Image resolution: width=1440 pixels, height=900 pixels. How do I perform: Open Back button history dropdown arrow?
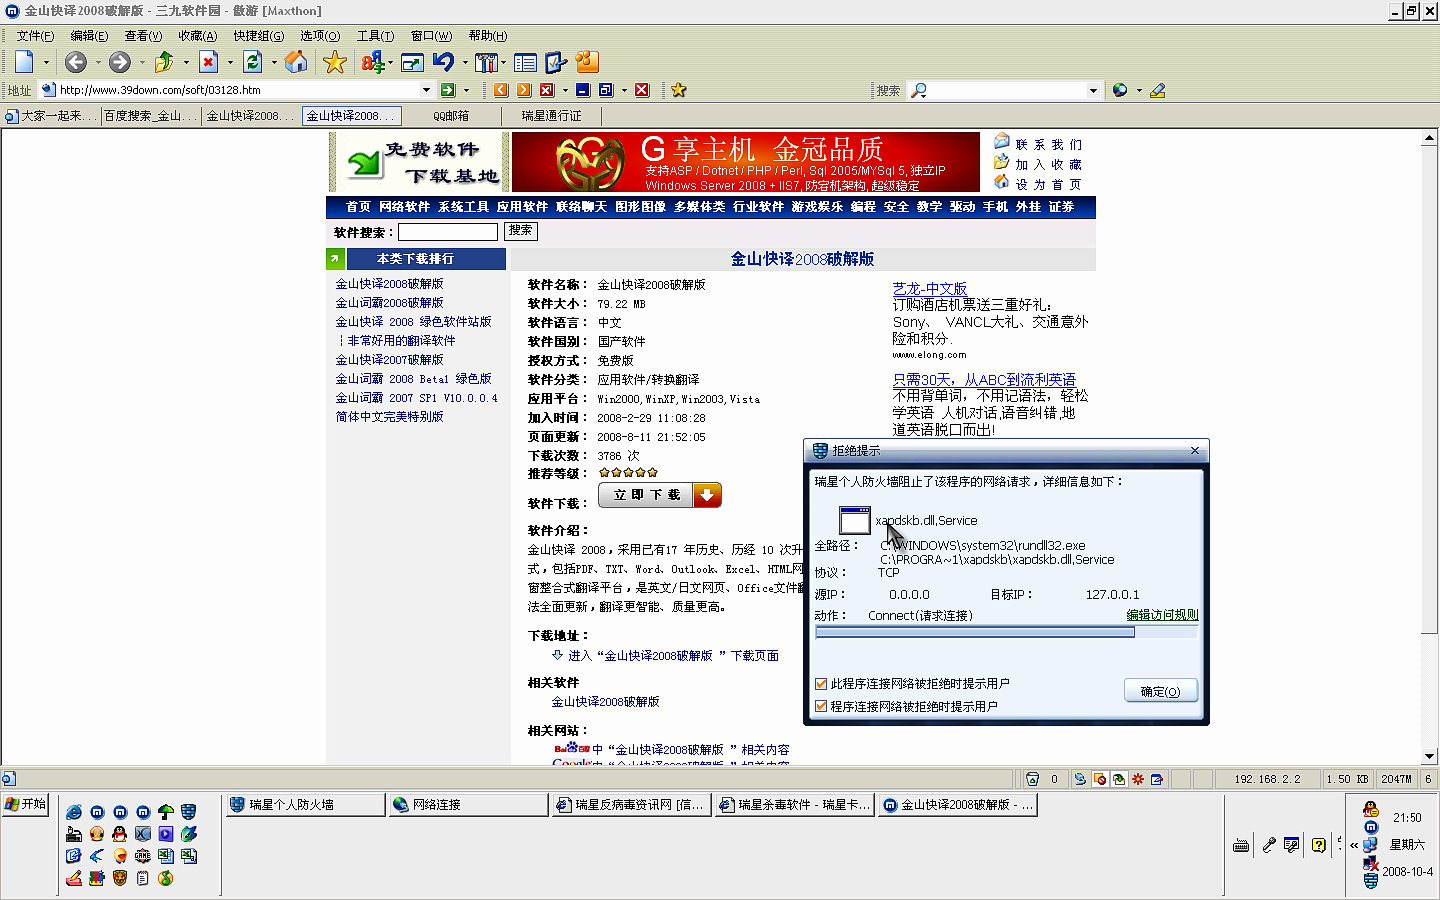pos(98,62)
